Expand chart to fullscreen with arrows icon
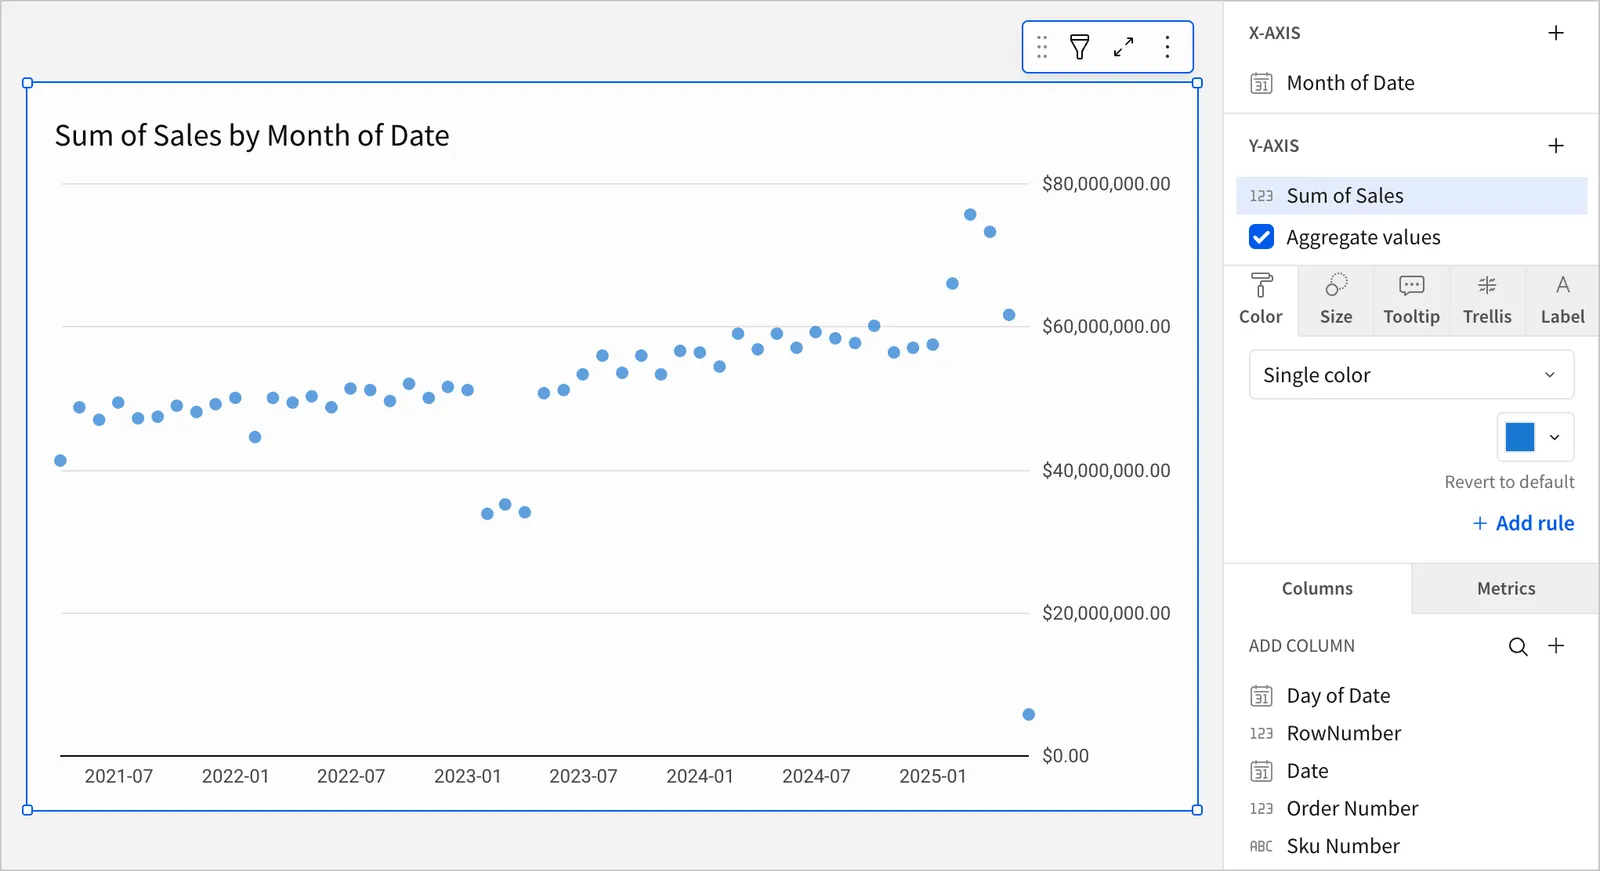The height and width of the screenshot is (871, 1600). pyautogui.click(x=1124, y=47)
